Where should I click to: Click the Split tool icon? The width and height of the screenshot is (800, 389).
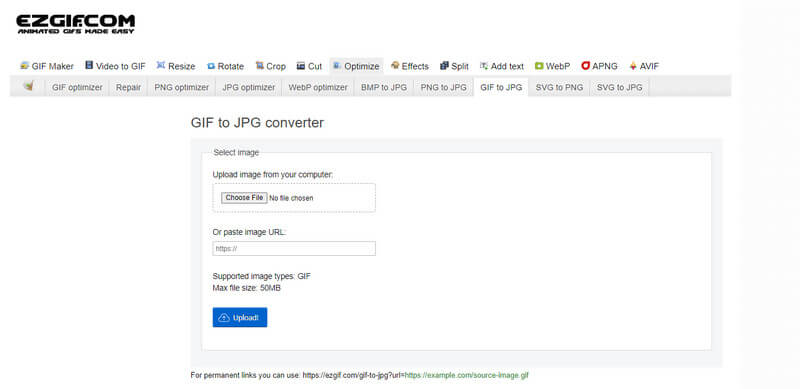[444, 65]
